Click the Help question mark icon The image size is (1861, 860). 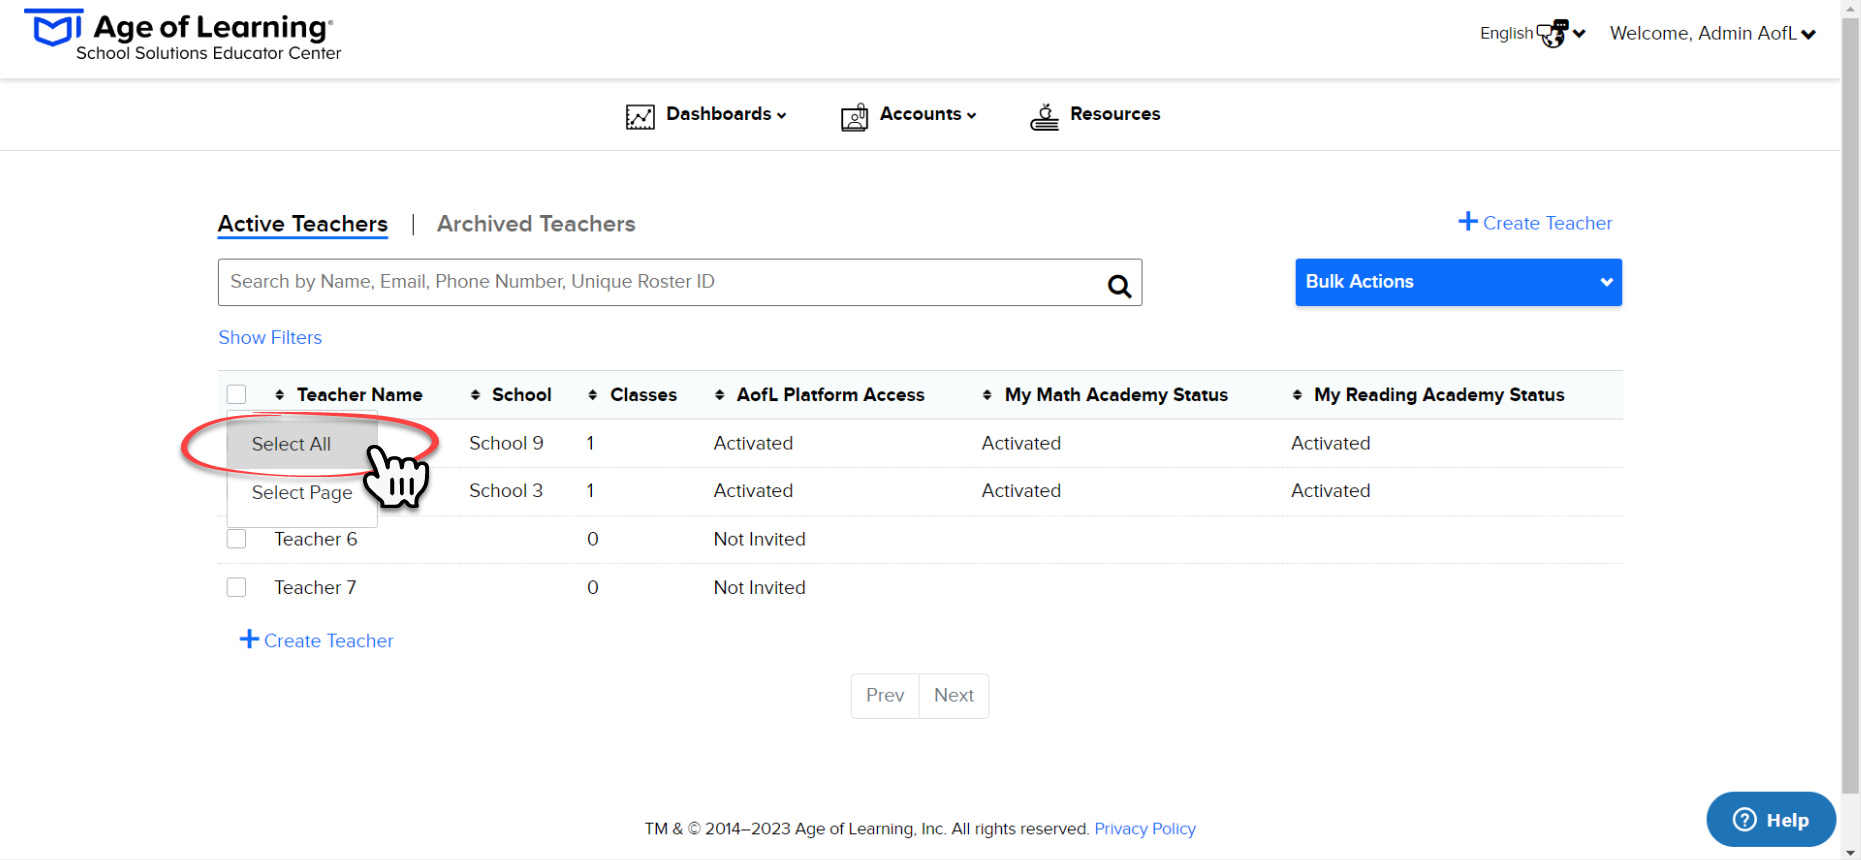pyautogui.click(x=1744, y=820)
